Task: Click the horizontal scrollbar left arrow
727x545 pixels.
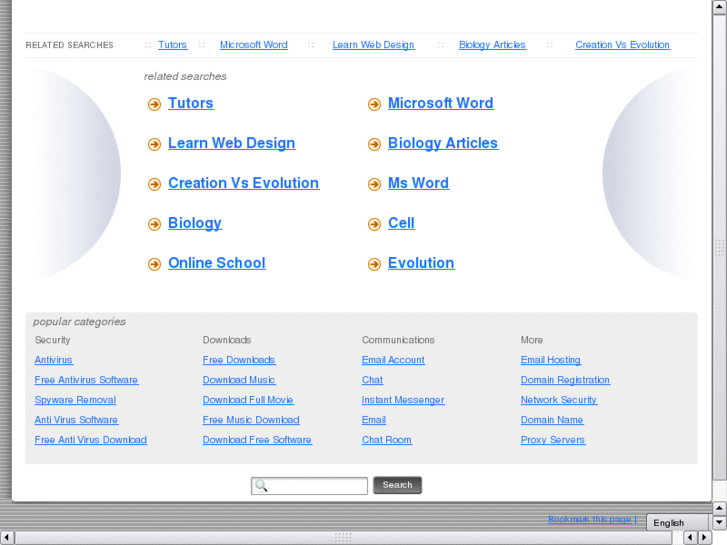Action: click(6, 538)
